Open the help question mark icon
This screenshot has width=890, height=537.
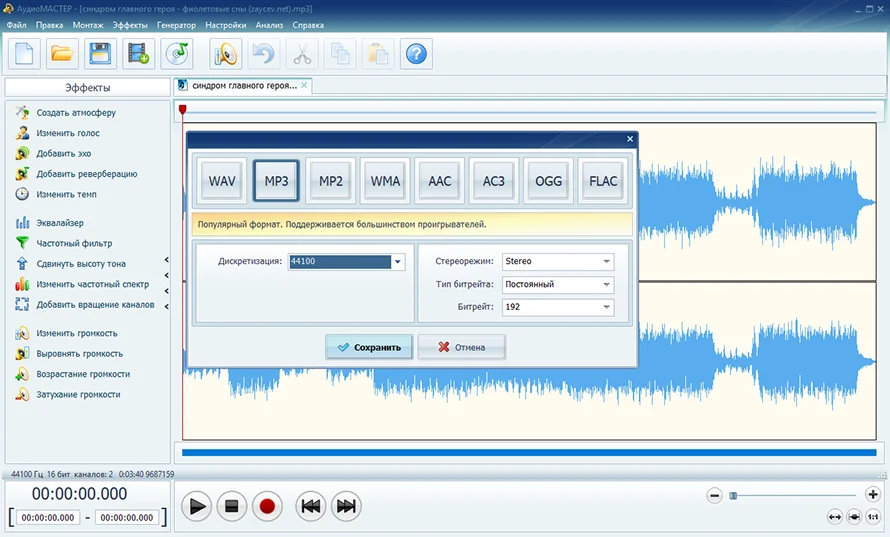[x=416, y=54]
